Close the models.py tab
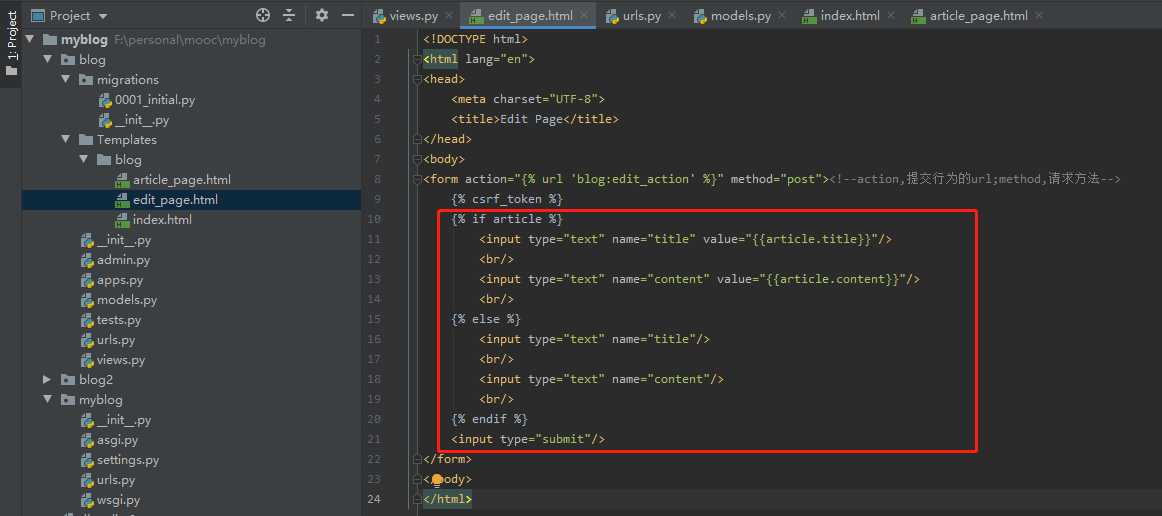The image size is (1162, 516). (x=783, y=16)
